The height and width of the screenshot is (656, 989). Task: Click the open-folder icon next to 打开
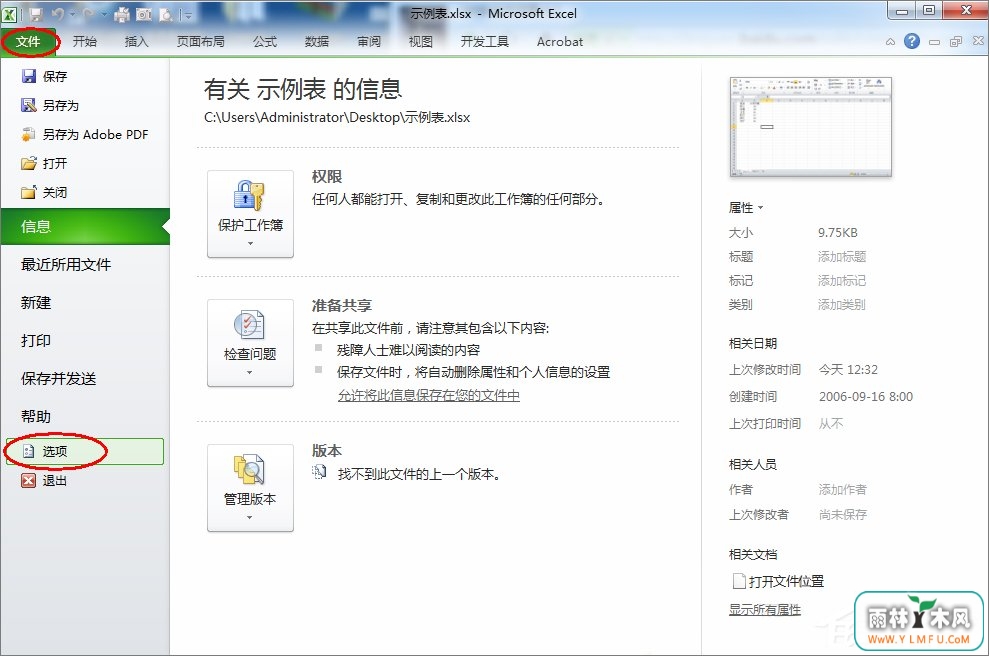pyautogui.click(x=28, y=163)
